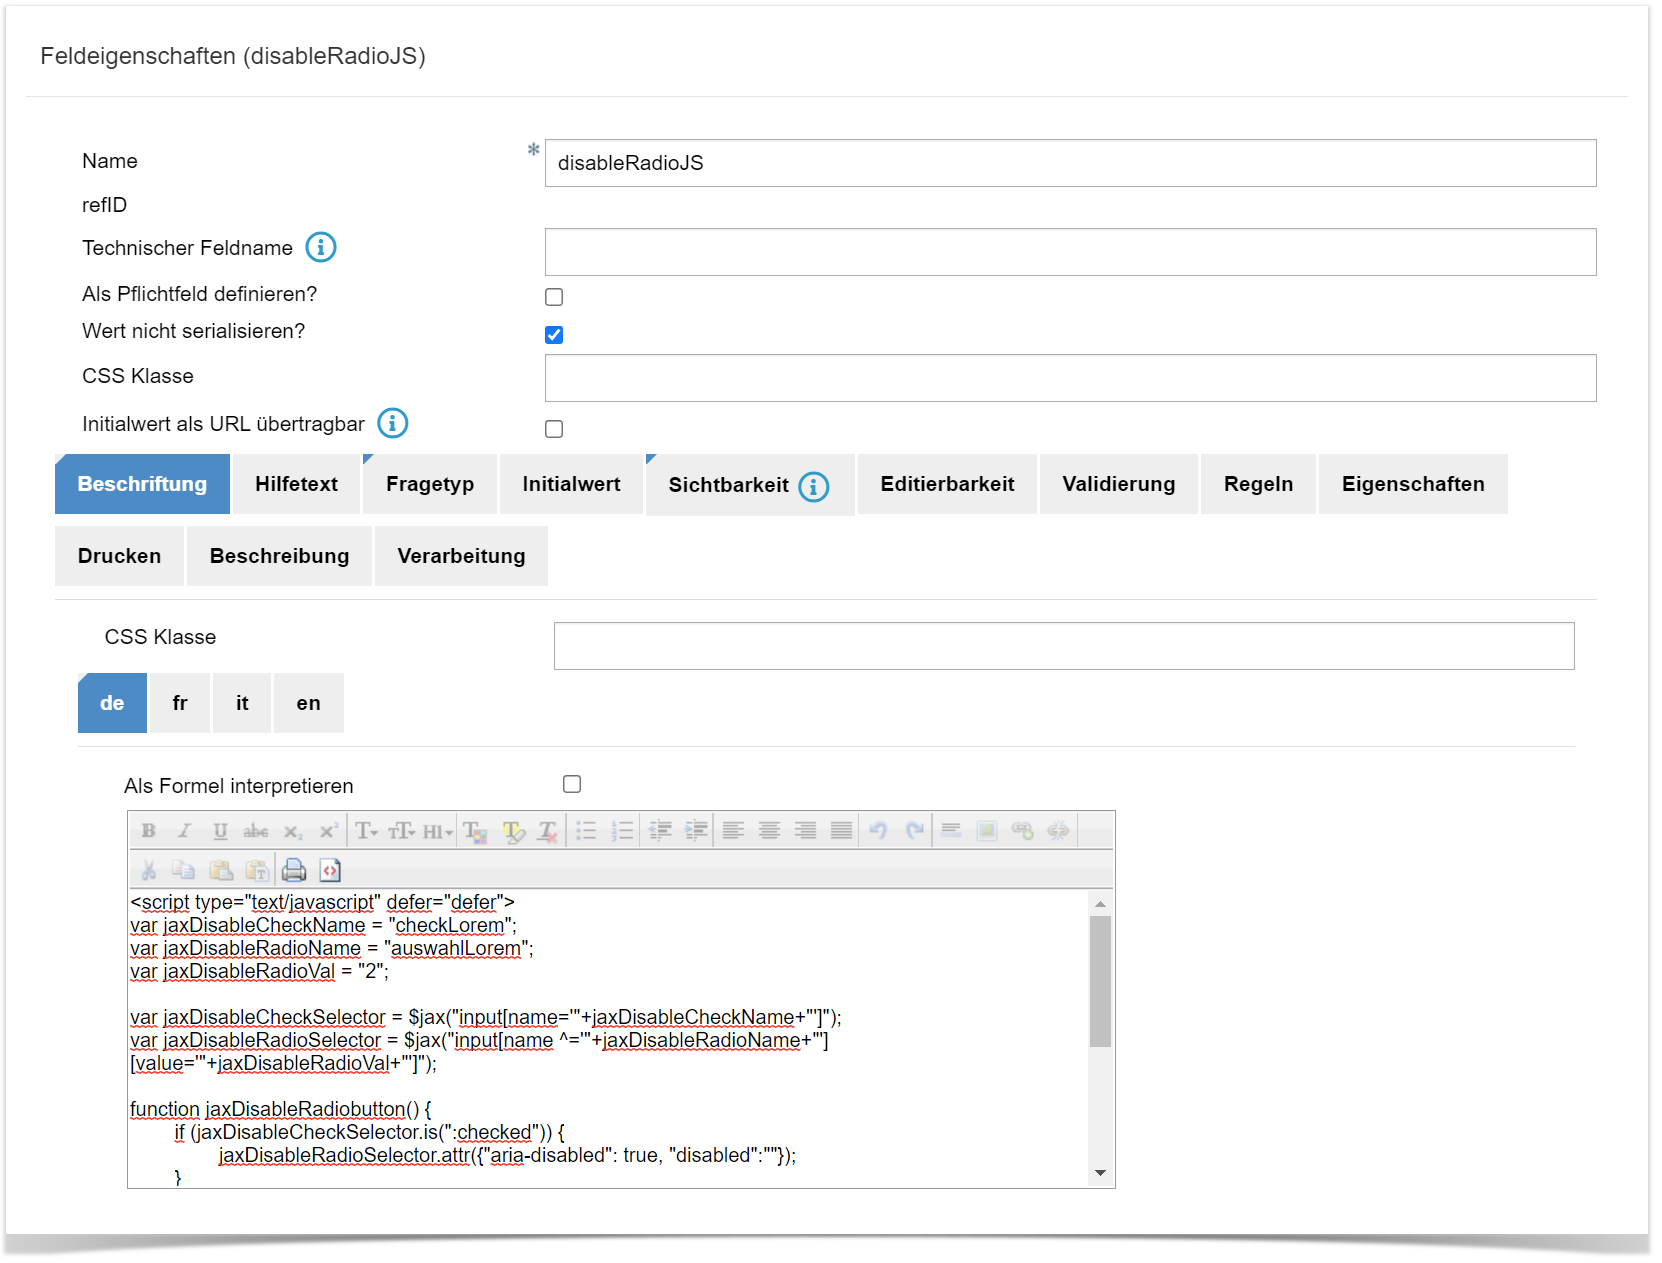
Task: Expand the heading format (H1) dropdown
Action: [437, 831]
